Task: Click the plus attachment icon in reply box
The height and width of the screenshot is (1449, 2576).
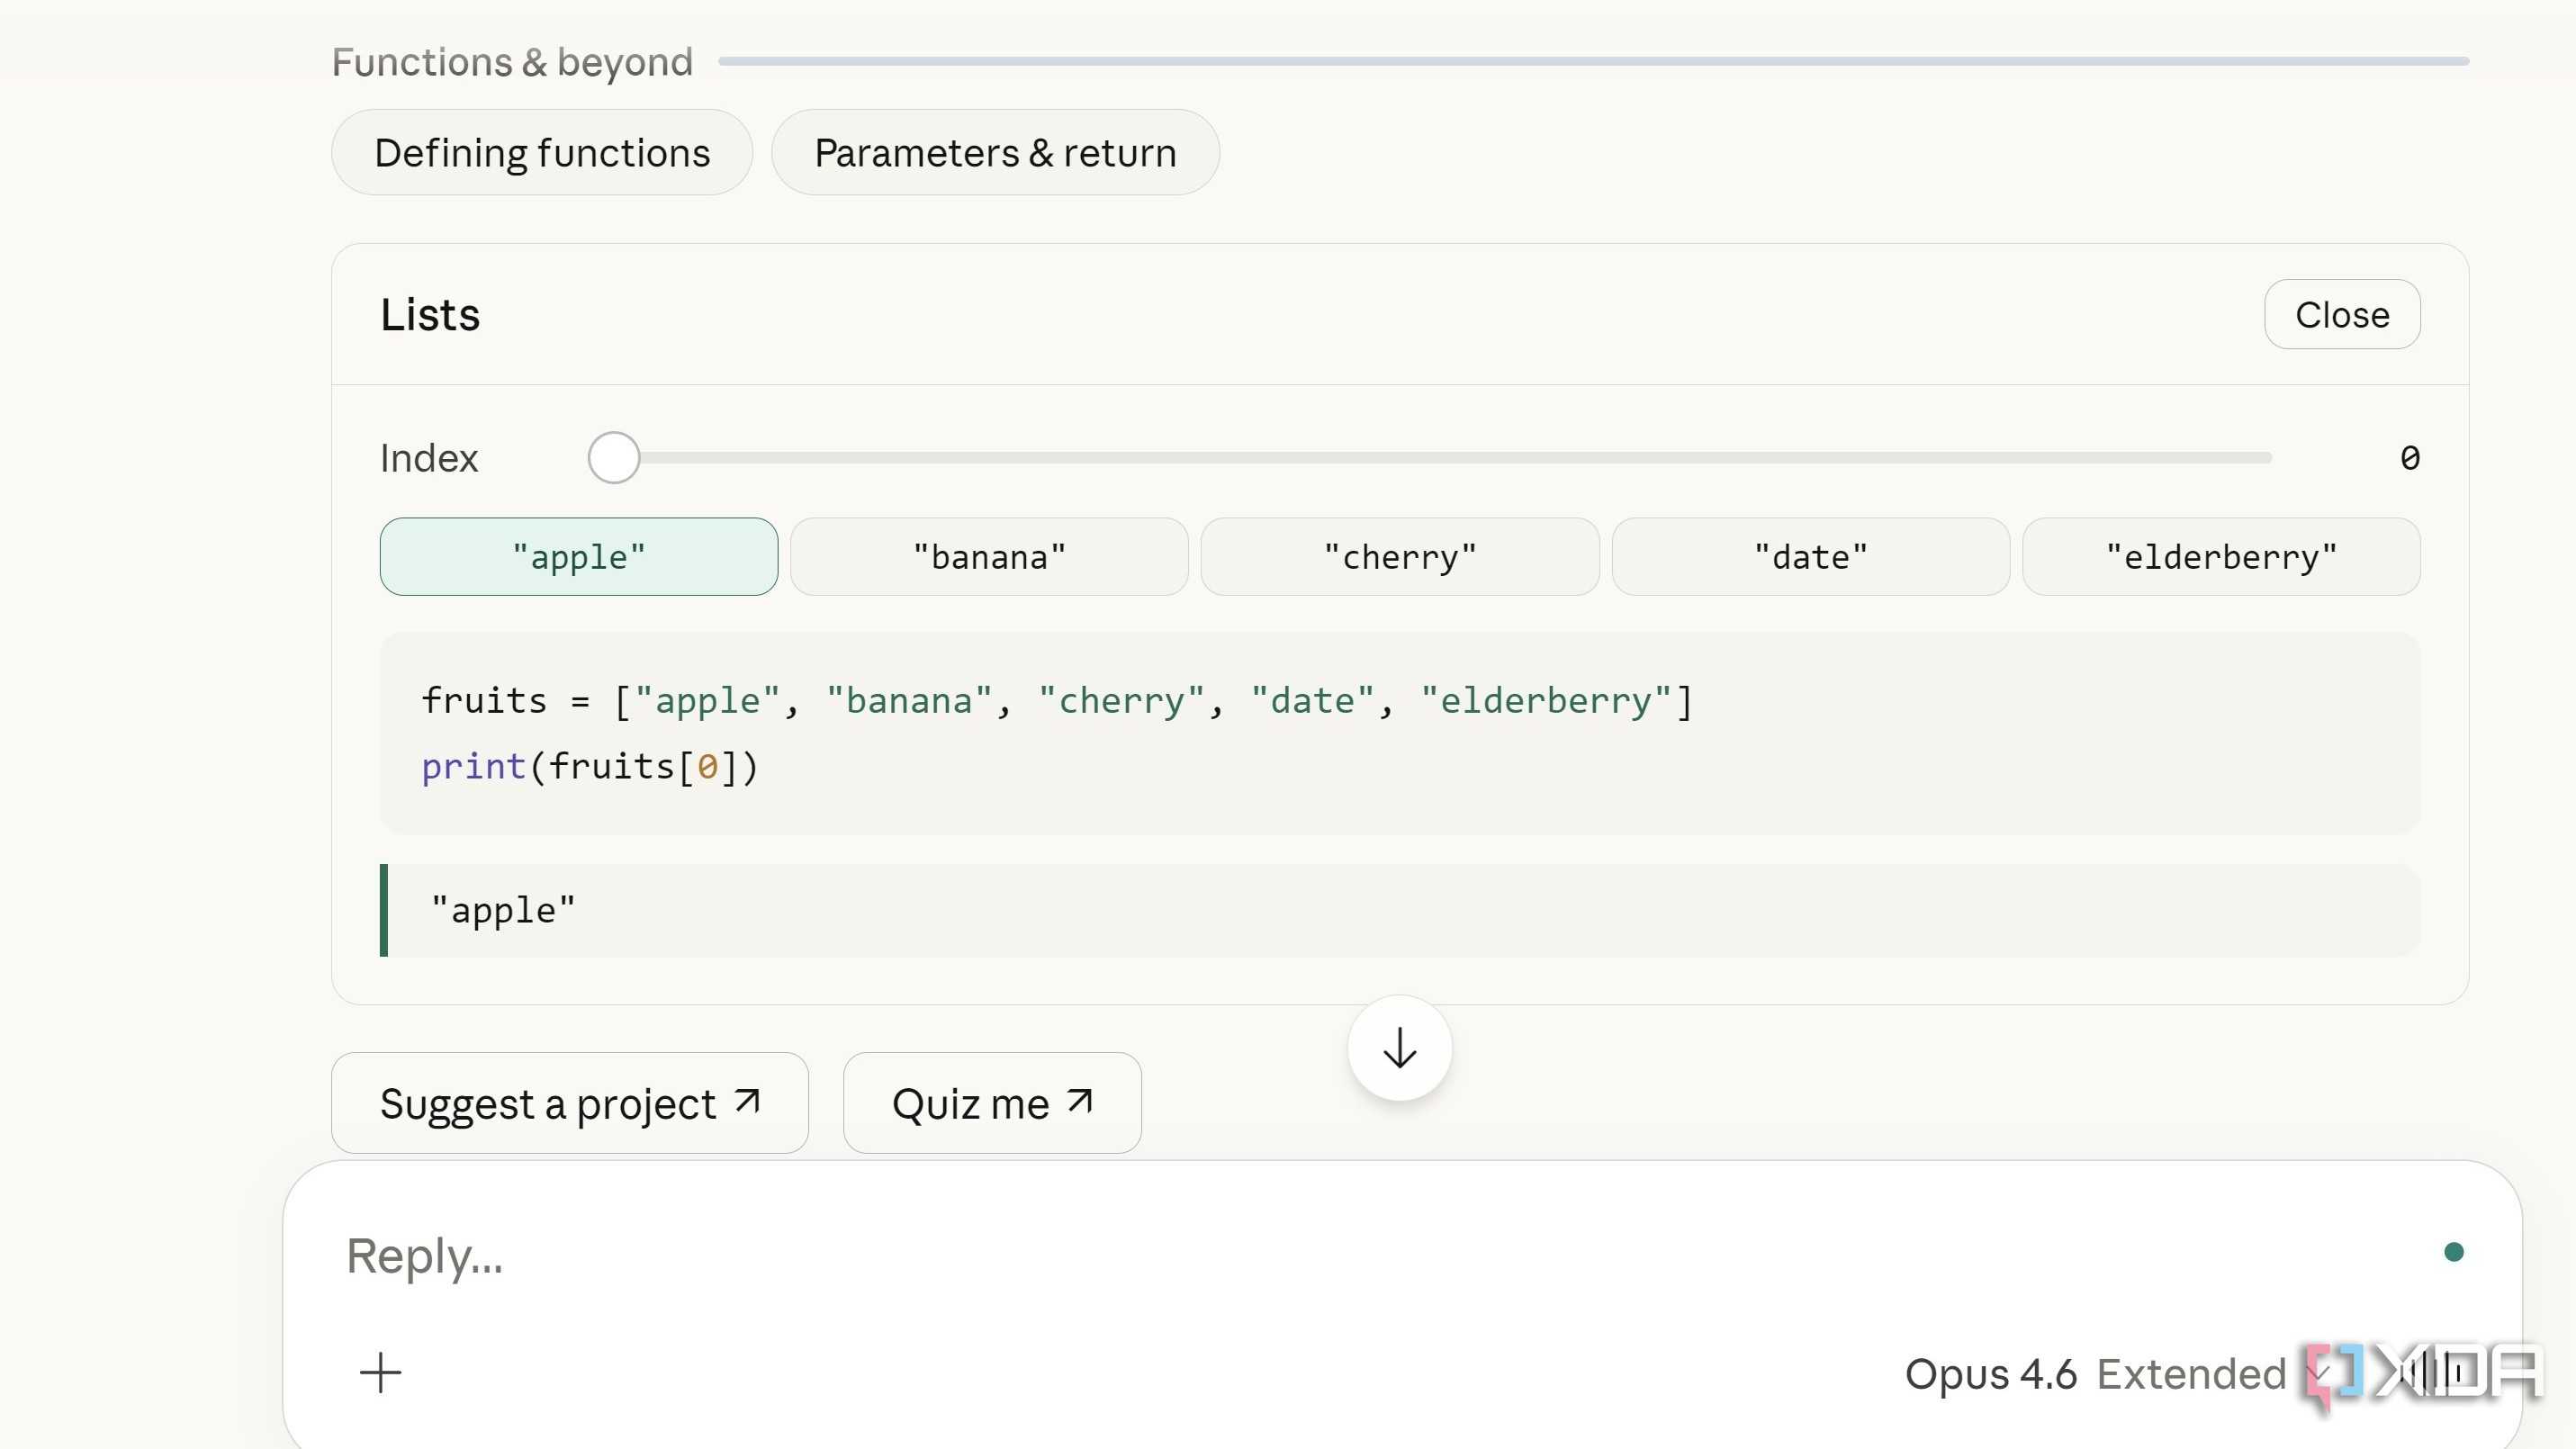Action: click(380, 1372)
